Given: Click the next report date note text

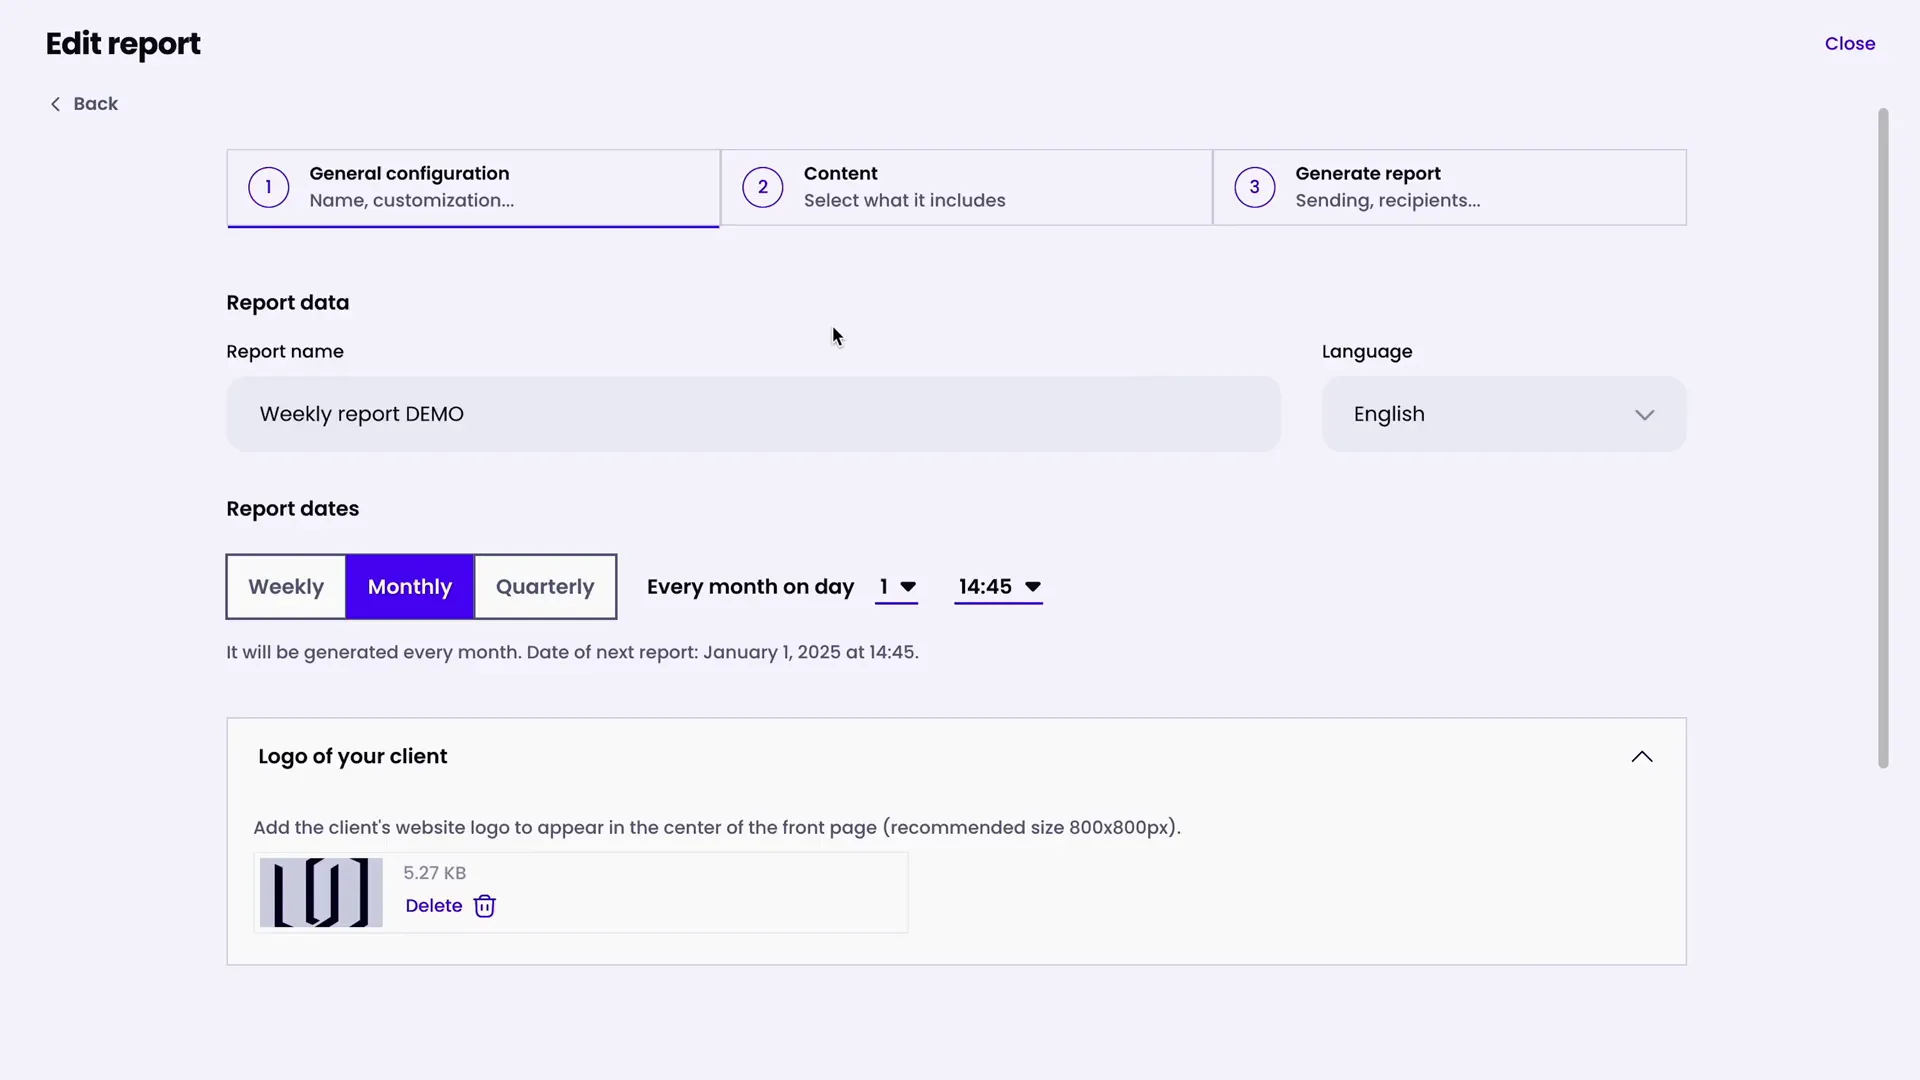Looking at the screenshot, I should (x=572, y=653).
